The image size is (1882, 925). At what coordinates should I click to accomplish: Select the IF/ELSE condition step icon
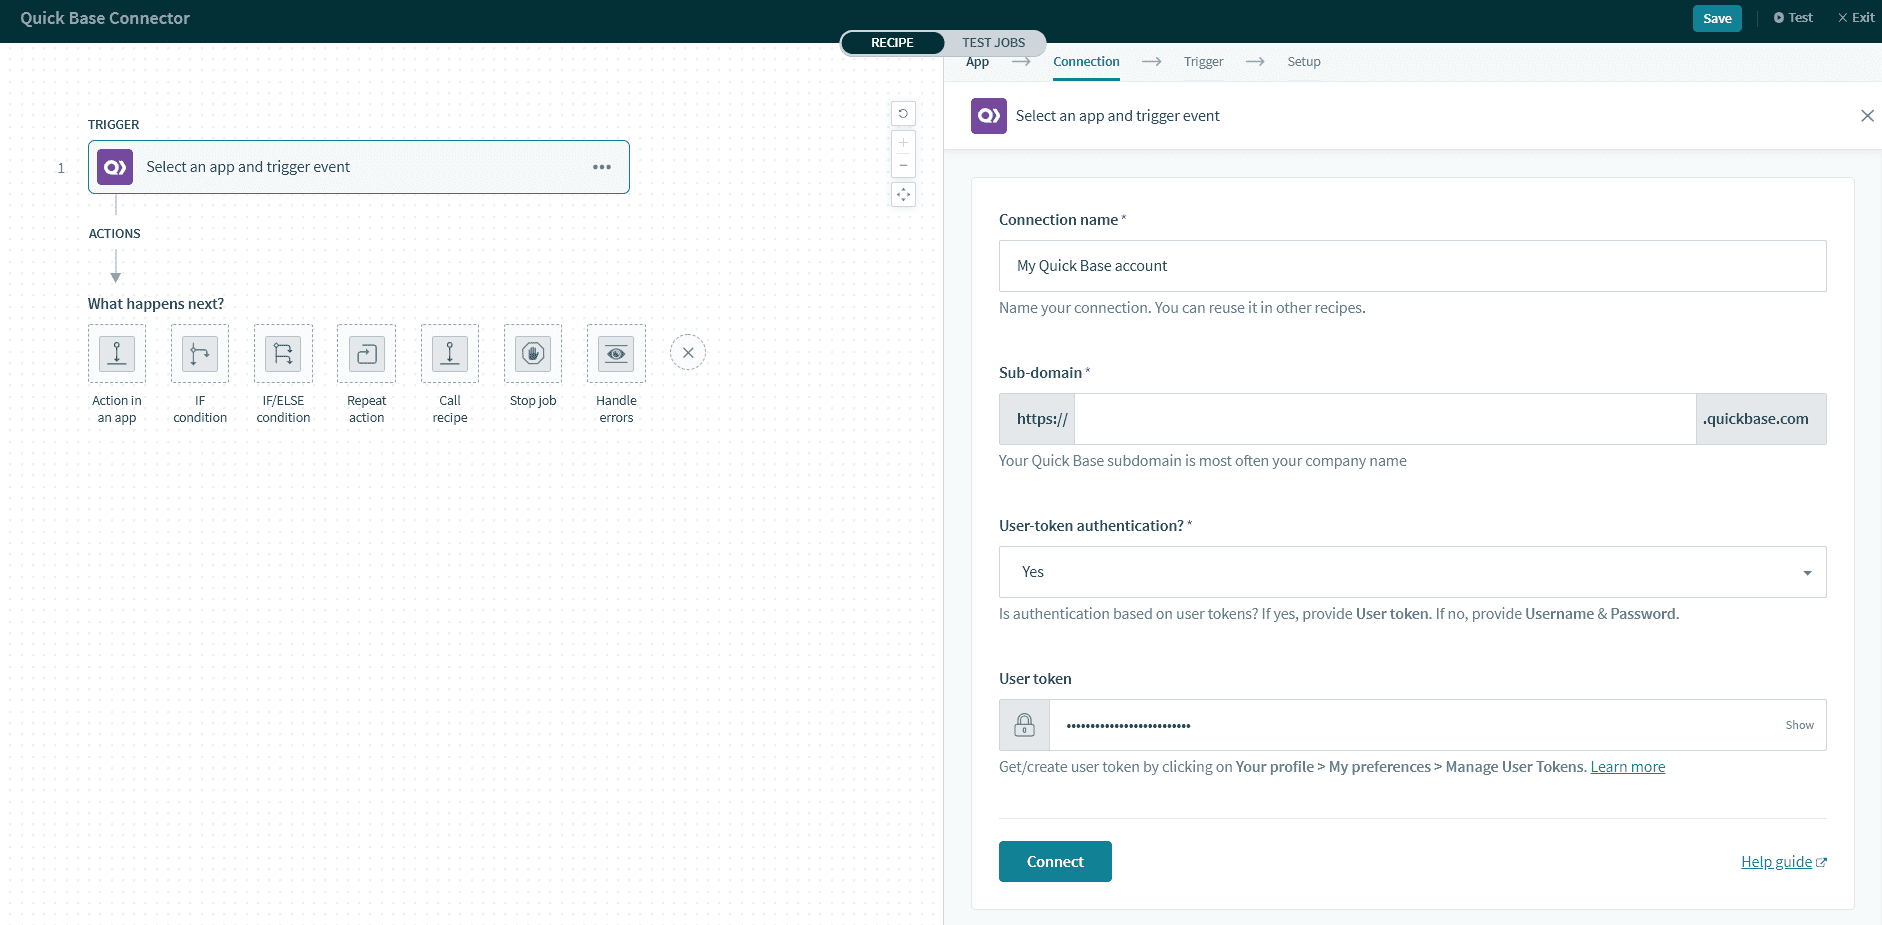(282, 354)
